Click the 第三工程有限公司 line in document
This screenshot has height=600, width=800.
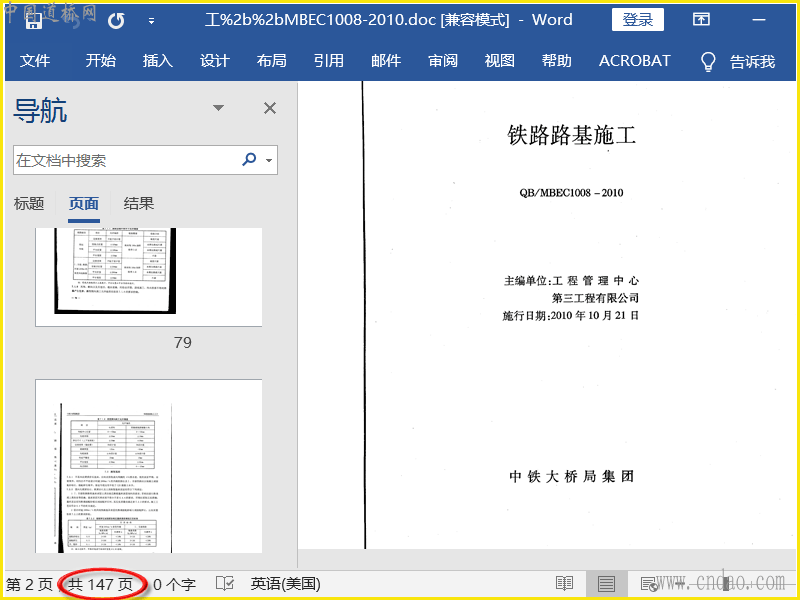595,298
